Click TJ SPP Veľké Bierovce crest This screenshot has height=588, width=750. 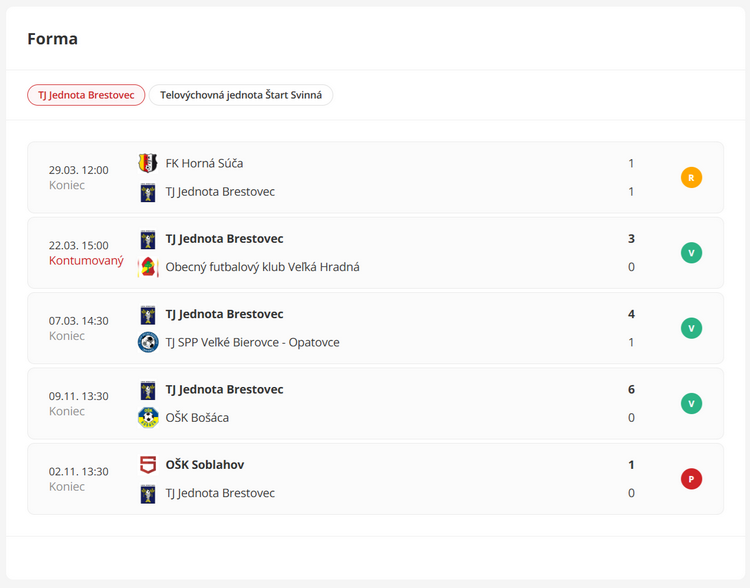coord(148,343)
